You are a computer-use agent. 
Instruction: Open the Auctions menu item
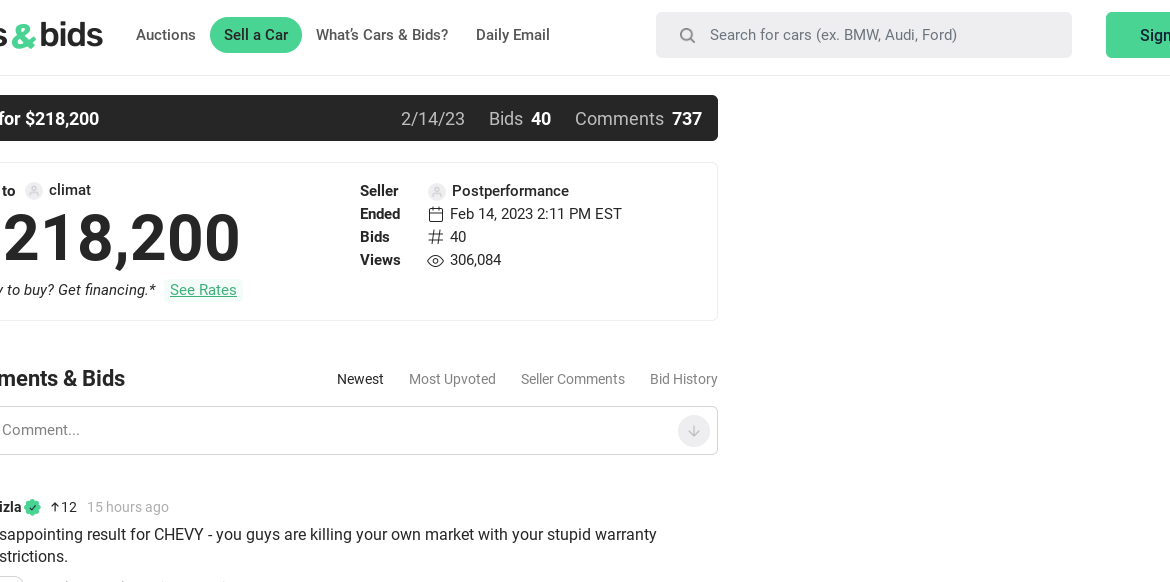coord(166,35)
